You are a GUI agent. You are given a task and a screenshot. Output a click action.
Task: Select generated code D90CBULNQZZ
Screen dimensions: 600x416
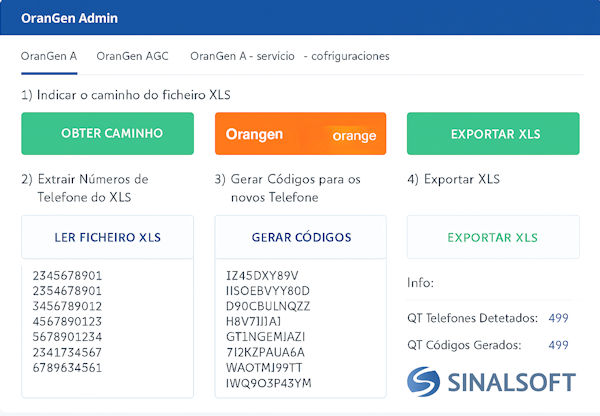pos(268,306)
